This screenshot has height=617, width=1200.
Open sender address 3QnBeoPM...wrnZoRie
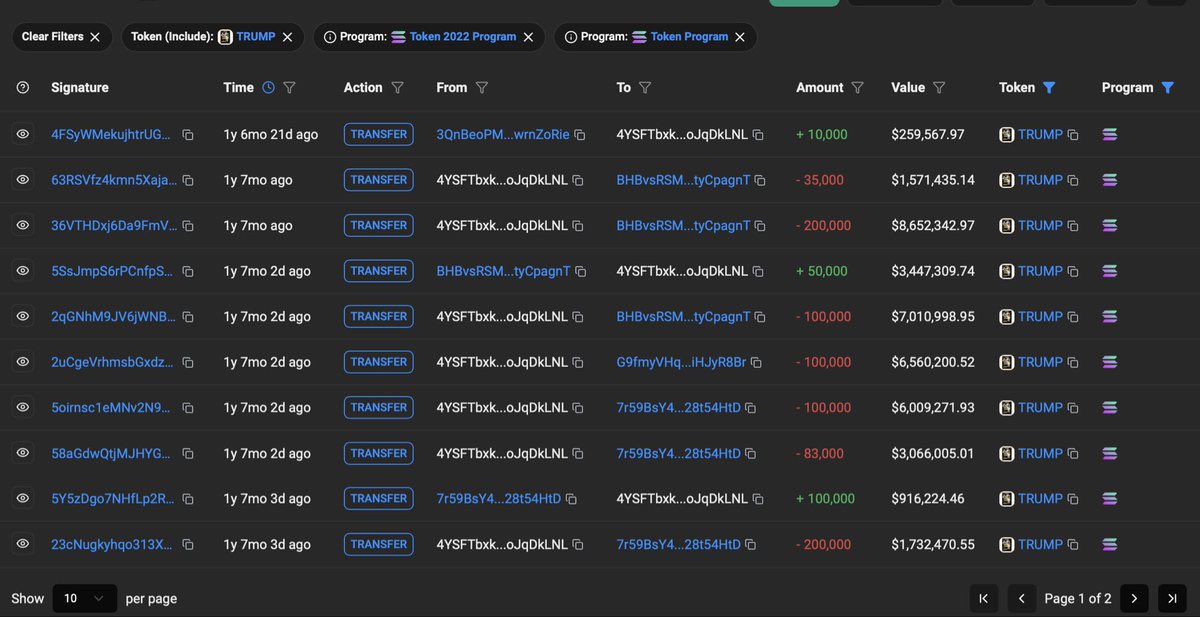[x=503, y=134]
